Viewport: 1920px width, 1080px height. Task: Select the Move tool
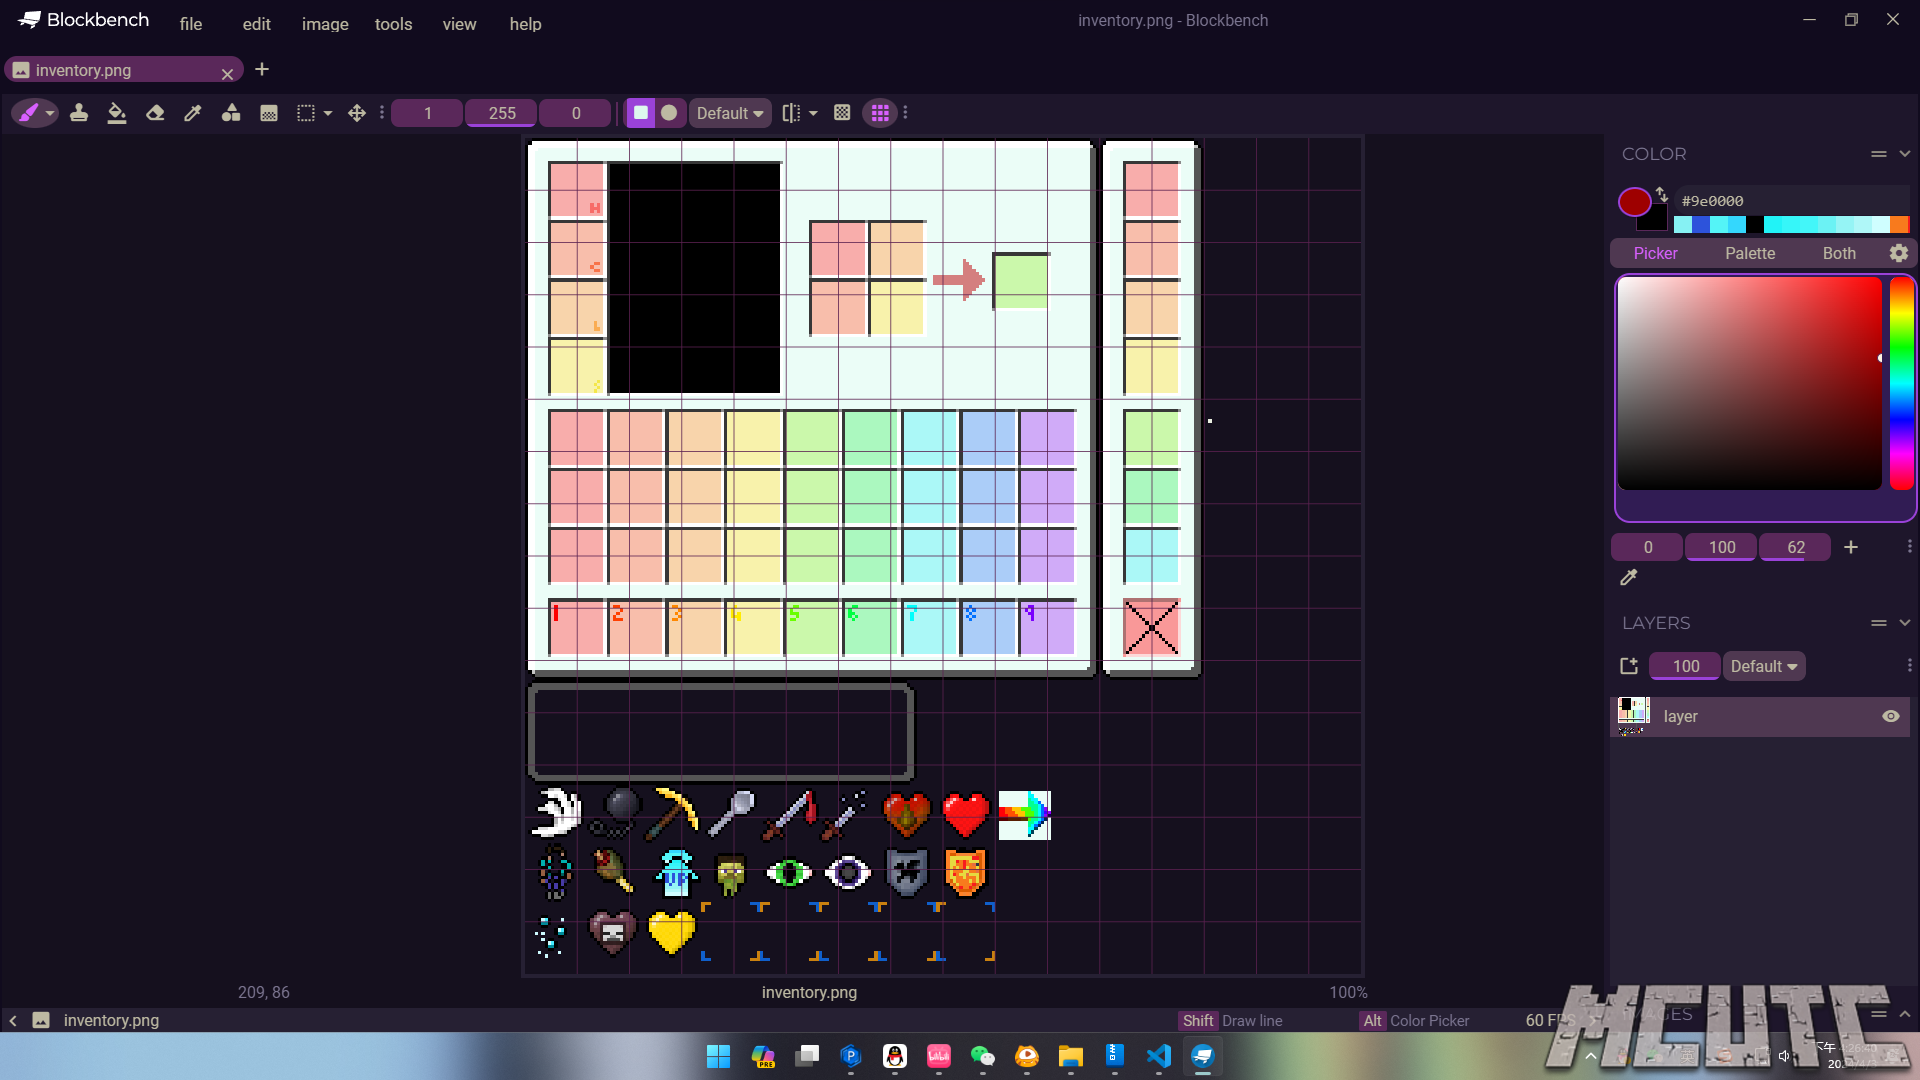357,113
